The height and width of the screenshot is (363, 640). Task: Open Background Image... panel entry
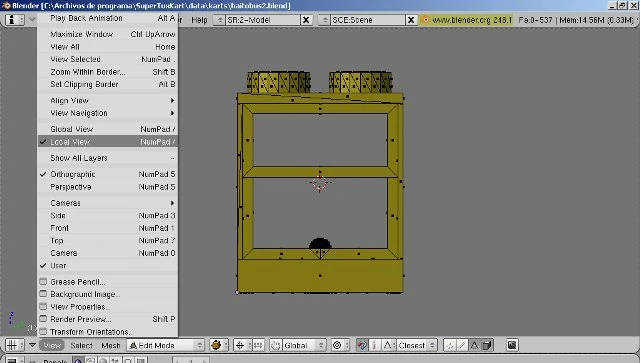coord(108,294)
